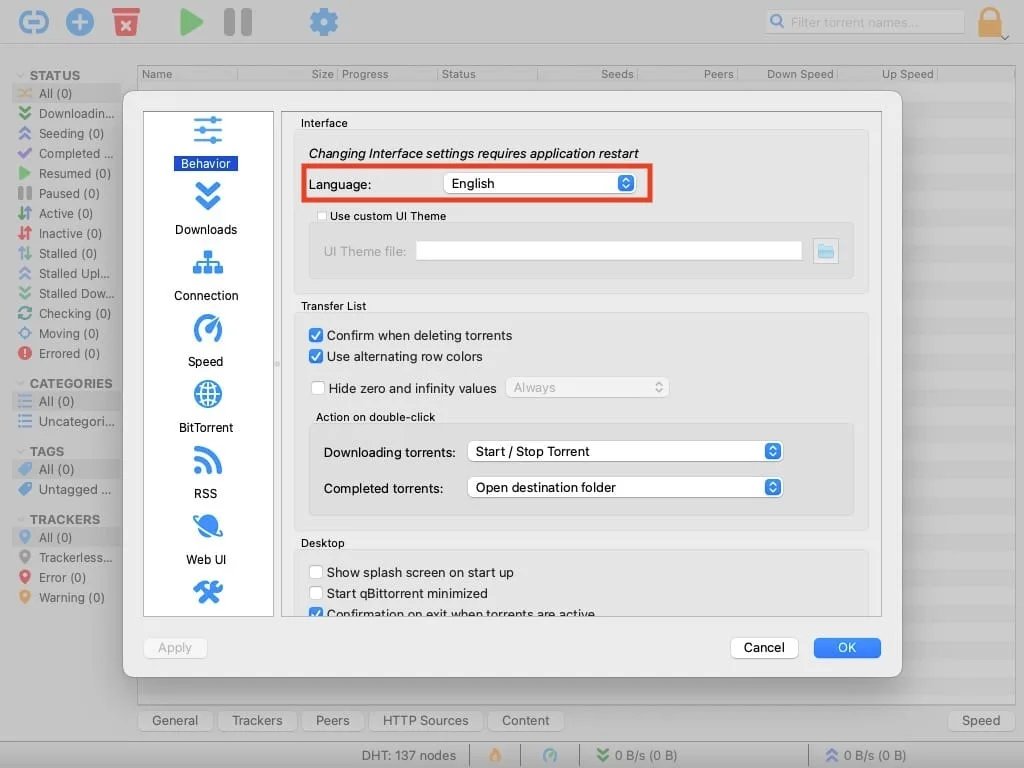Open the Speed settings section

click(x=206, y=341)
